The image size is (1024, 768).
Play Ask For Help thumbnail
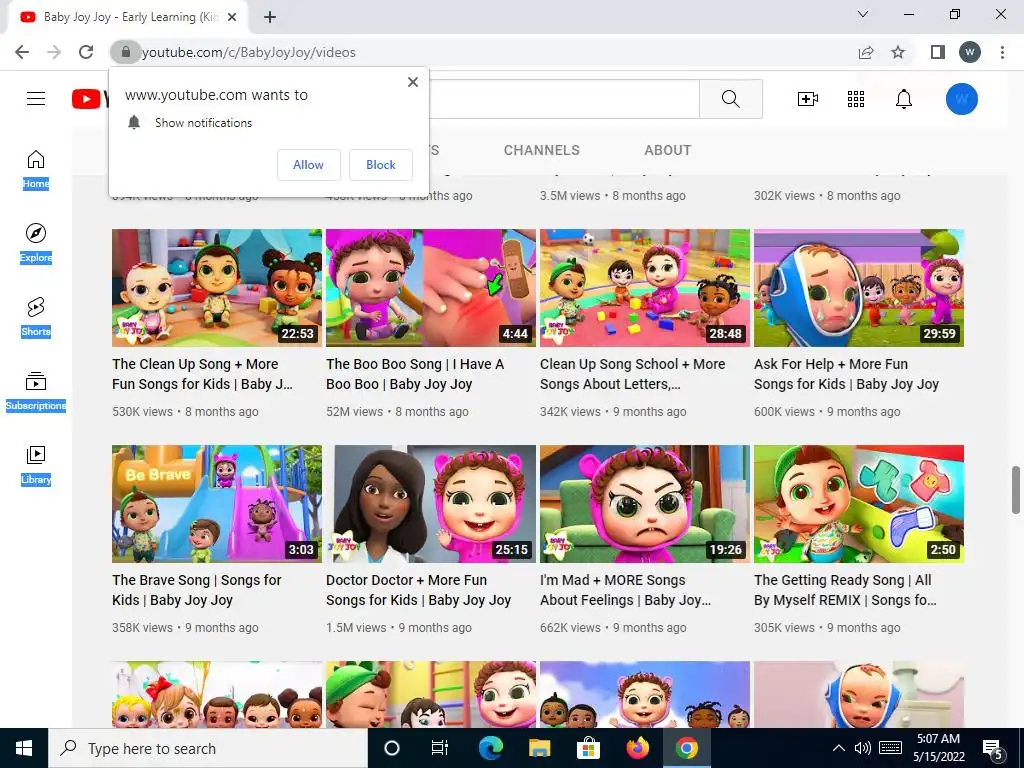859,287
